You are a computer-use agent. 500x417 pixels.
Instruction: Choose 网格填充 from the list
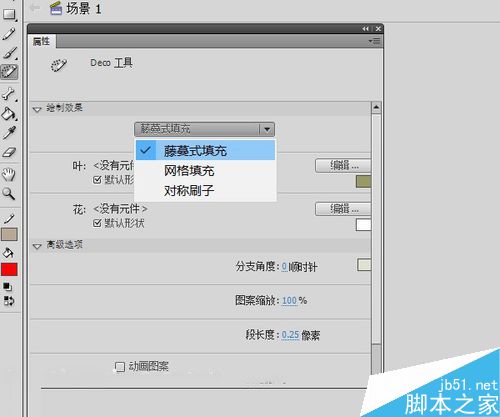click(x=205, y=171)
